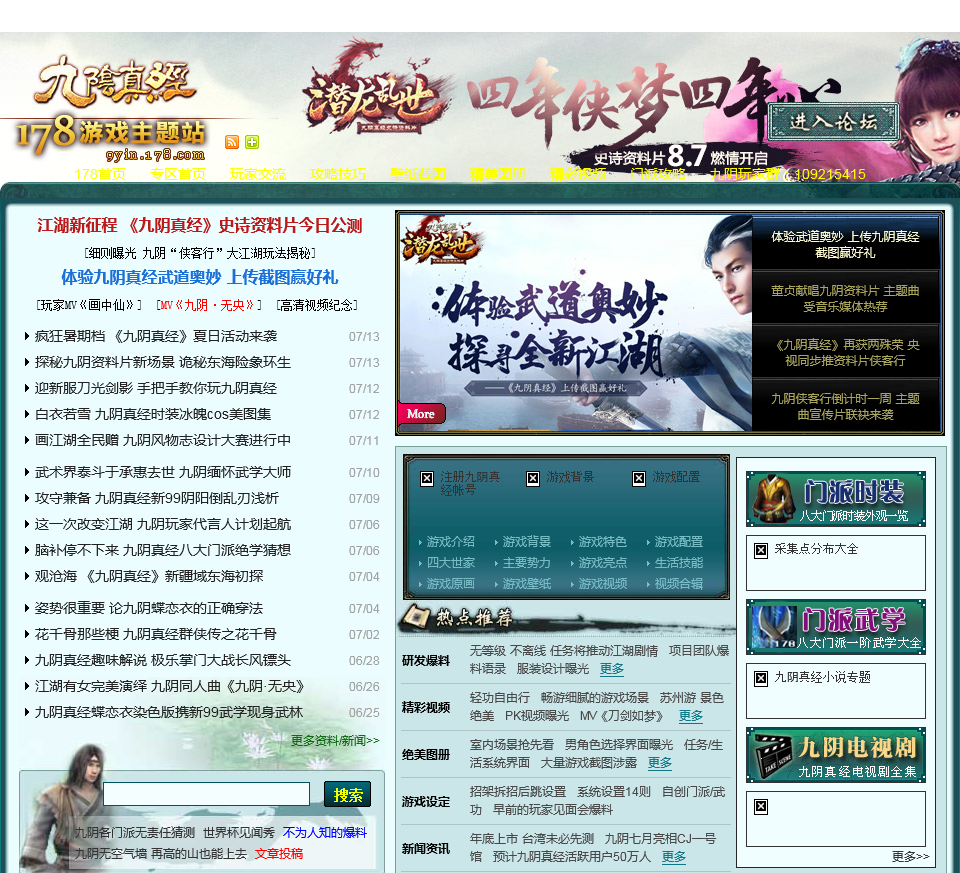960x873 pixels.
Task: Click the red More button on slideshow
Action: coord(421,414)
